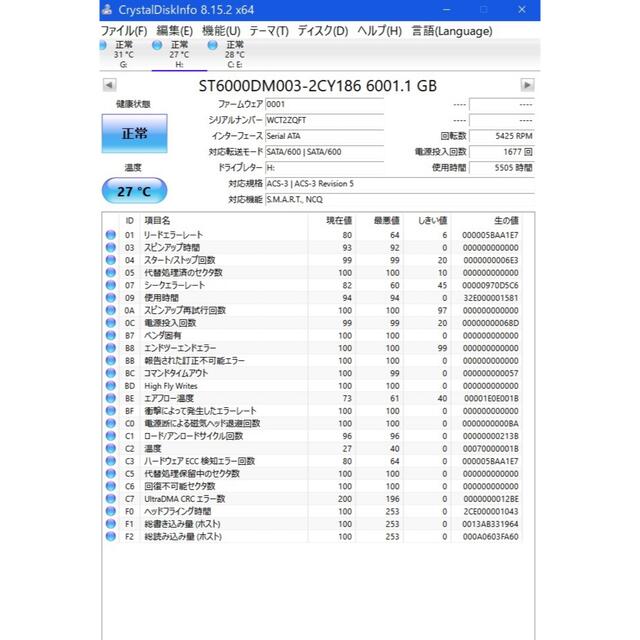Click status icon for 0C 電源投入回数
This screenshot has height=640, width=640.
[x=111, y=323]
